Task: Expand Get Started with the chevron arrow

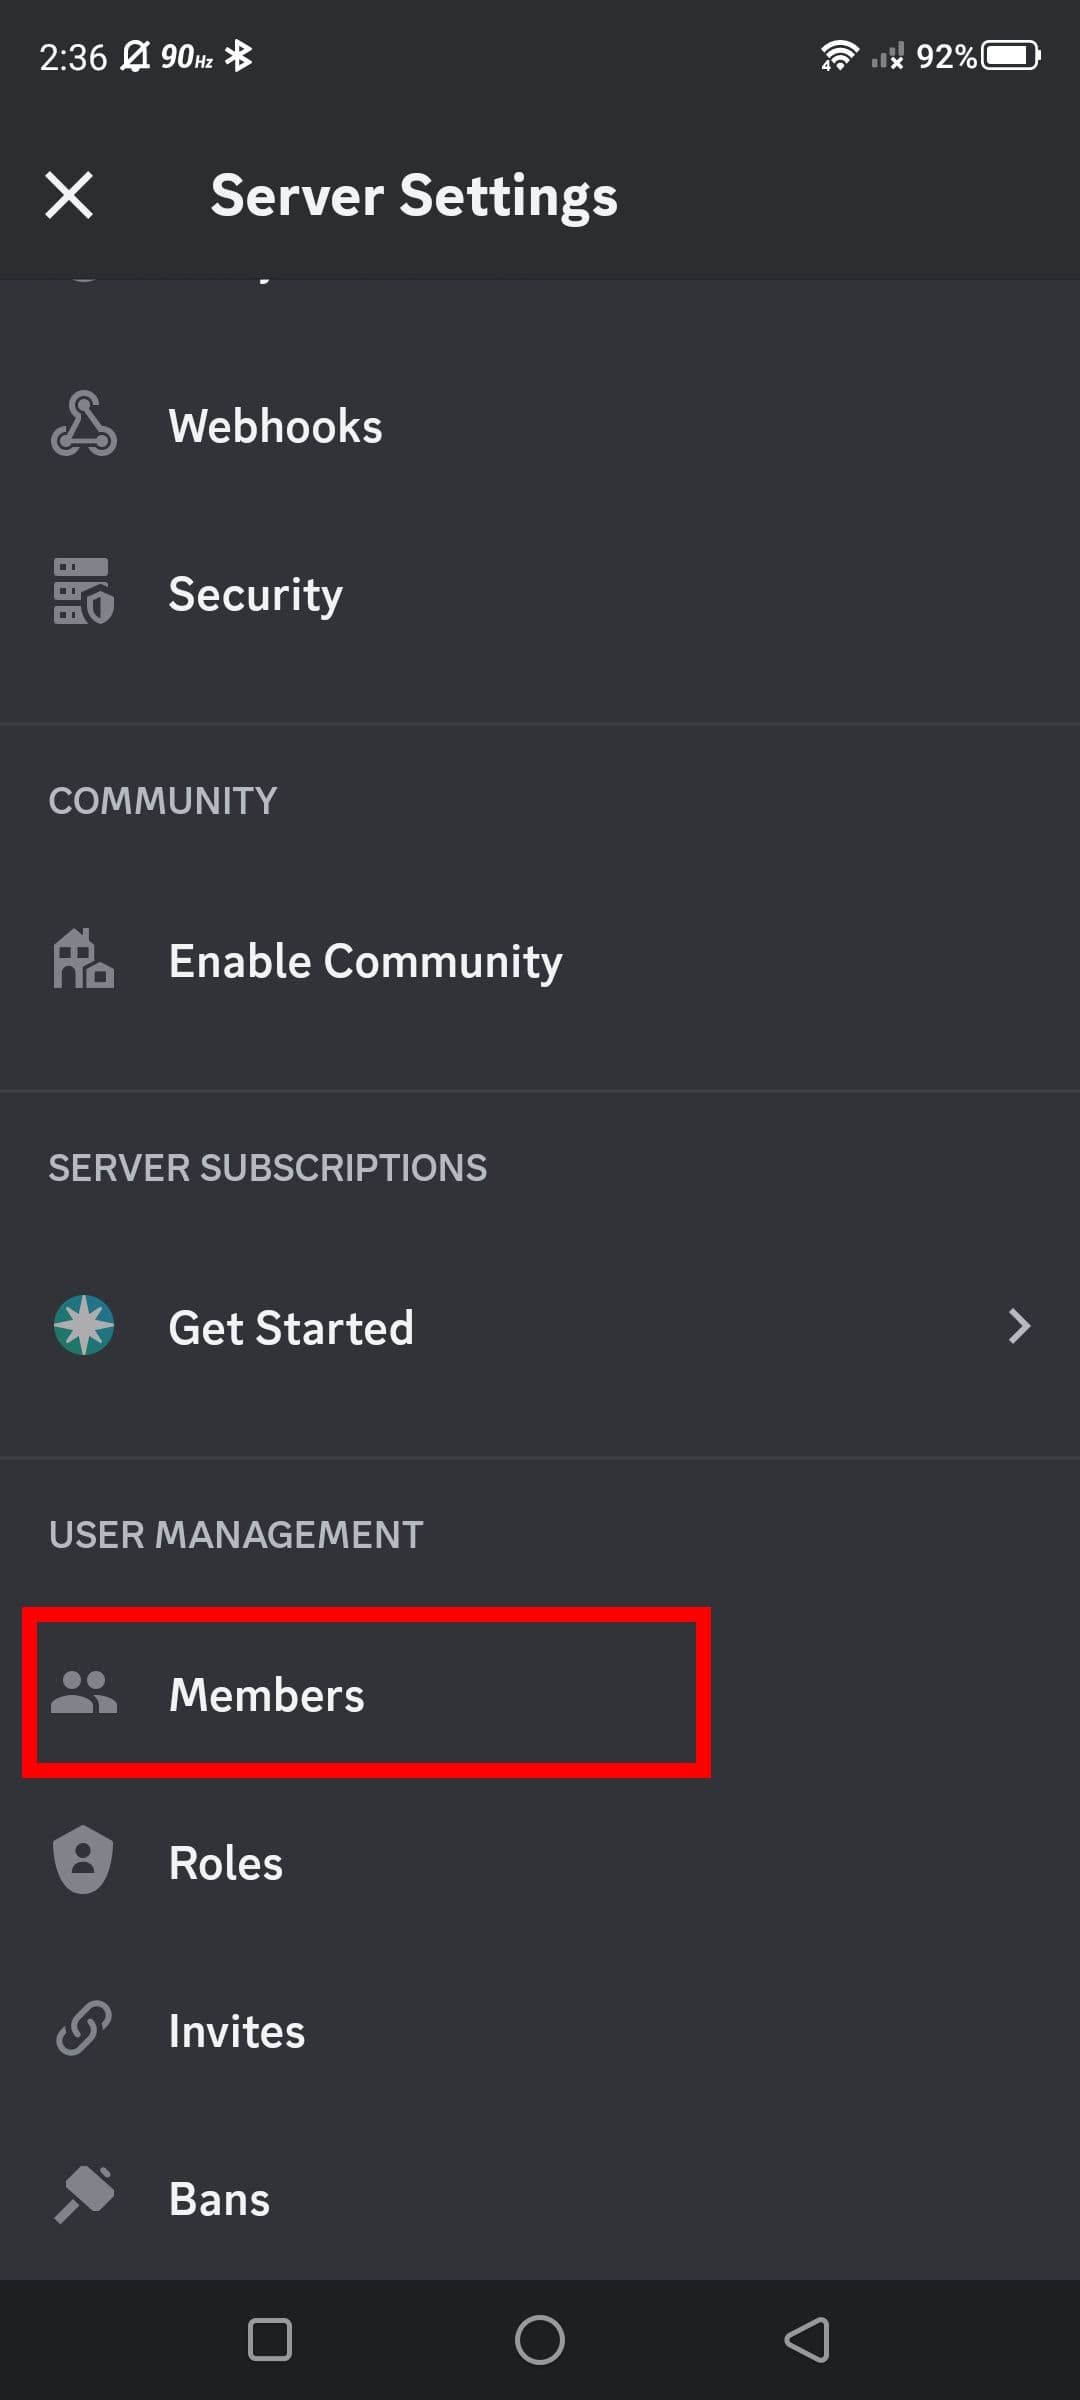Action: tap(1018, 1326)
